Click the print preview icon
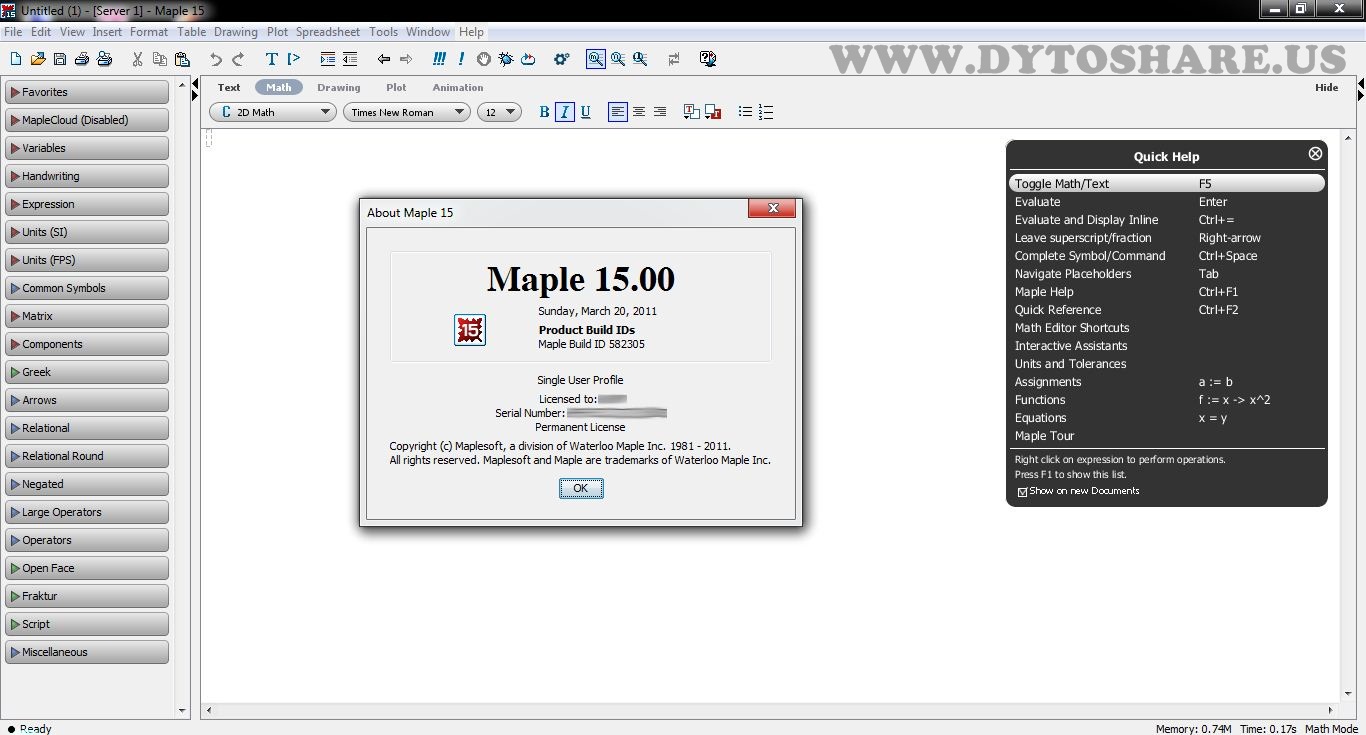This screenshot has height=735, width=1366. [x=104, y=59]
